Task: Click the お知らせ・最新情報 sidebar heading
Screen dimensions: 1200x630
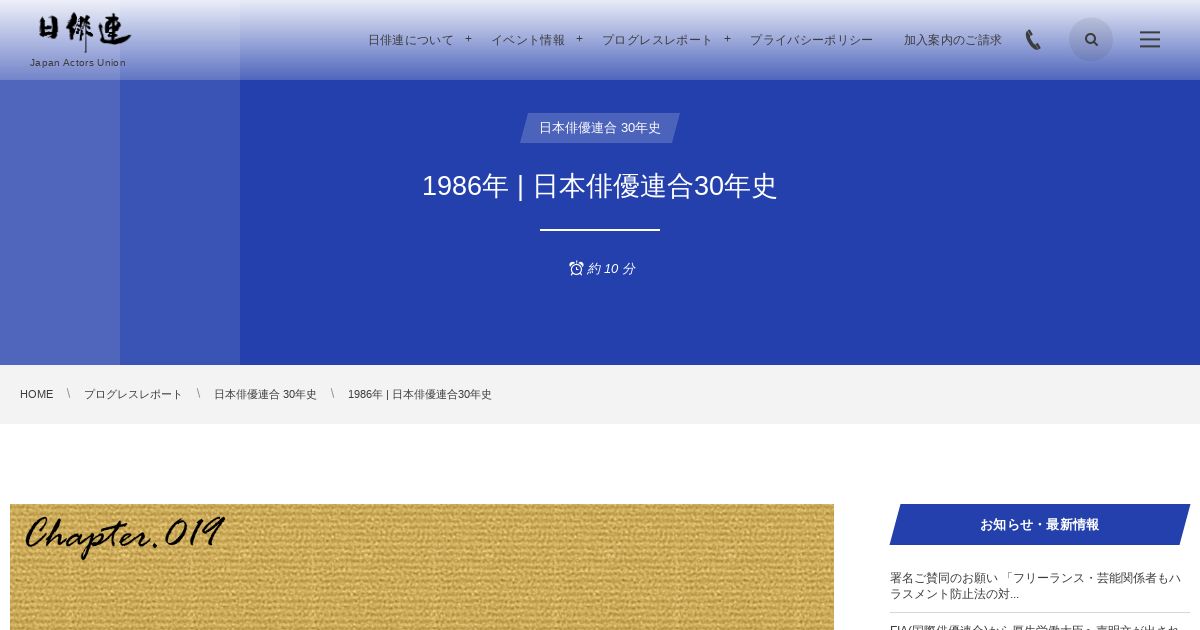Action: [1040, 524]
